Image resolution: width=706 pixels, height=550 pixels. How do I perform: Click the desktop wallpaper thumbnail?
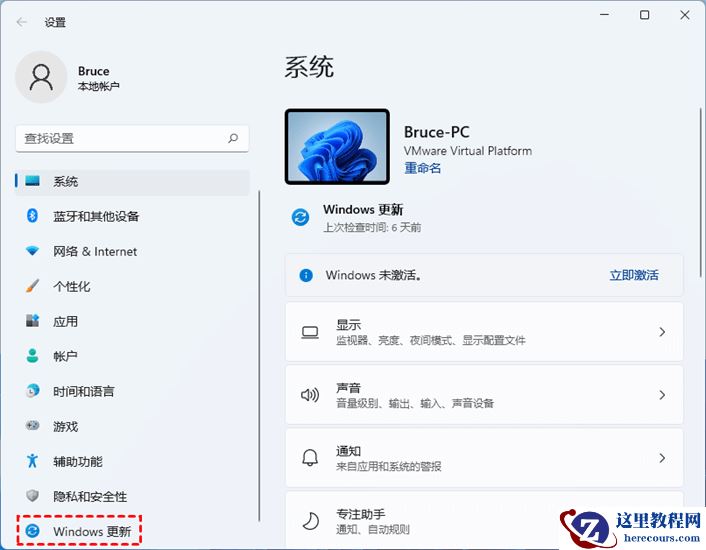(337, 146)
